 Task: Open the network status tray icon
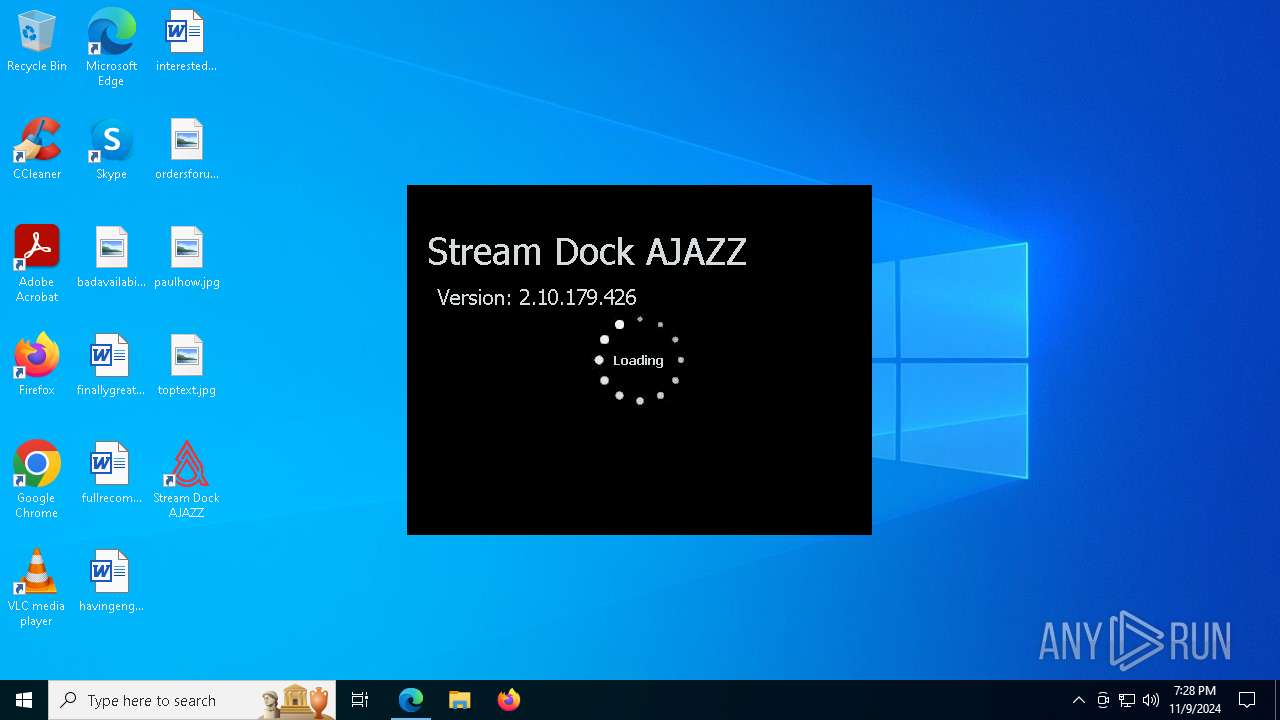pos(1127,700)
